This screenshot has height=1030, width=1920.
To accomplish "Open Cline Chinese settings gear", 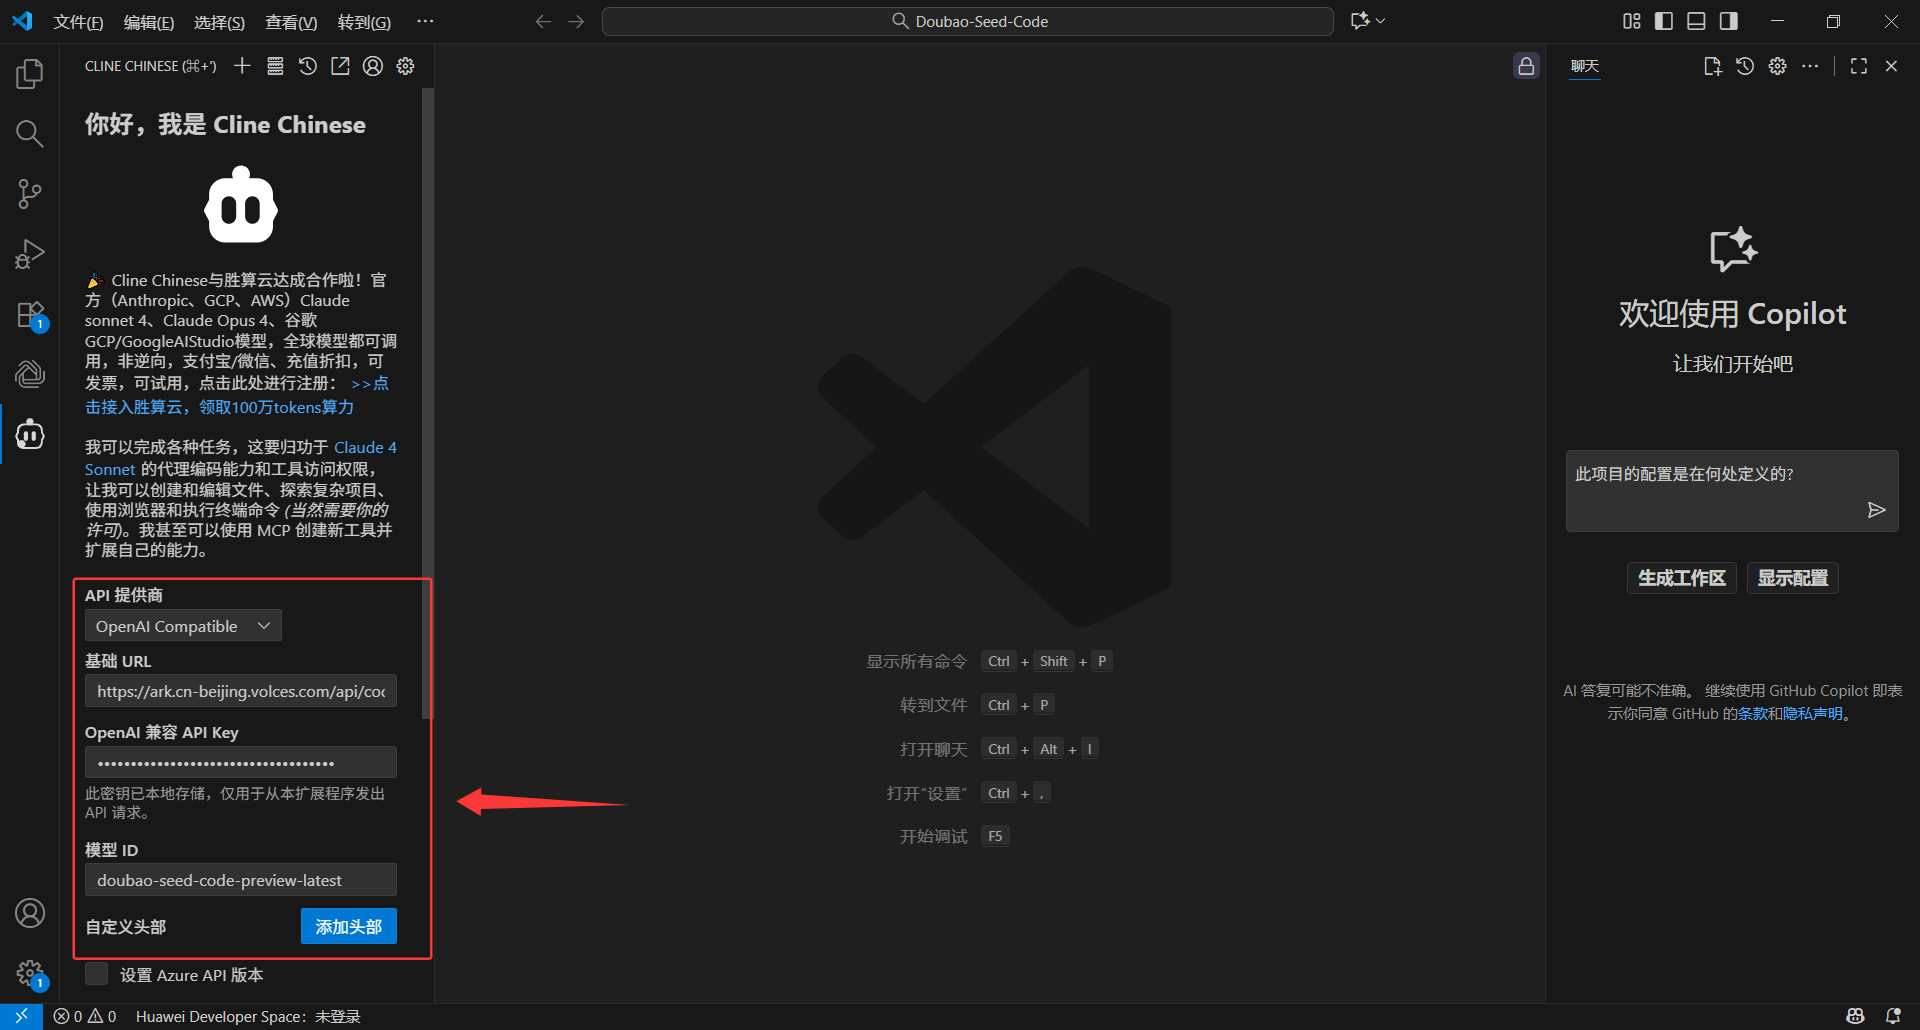I will [x=405, y=66].
